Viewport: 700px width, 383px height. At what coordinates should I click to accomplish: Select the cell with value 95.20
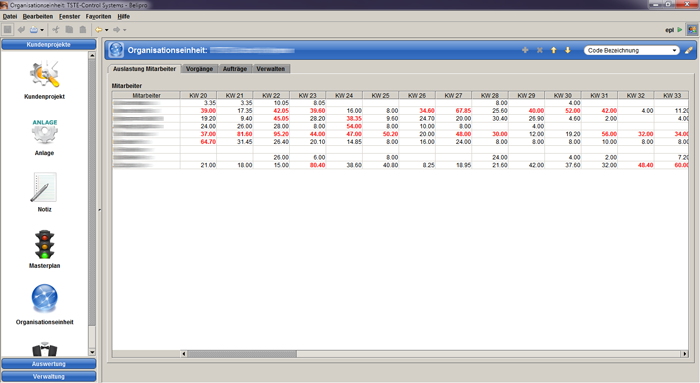tap(271, 134)
